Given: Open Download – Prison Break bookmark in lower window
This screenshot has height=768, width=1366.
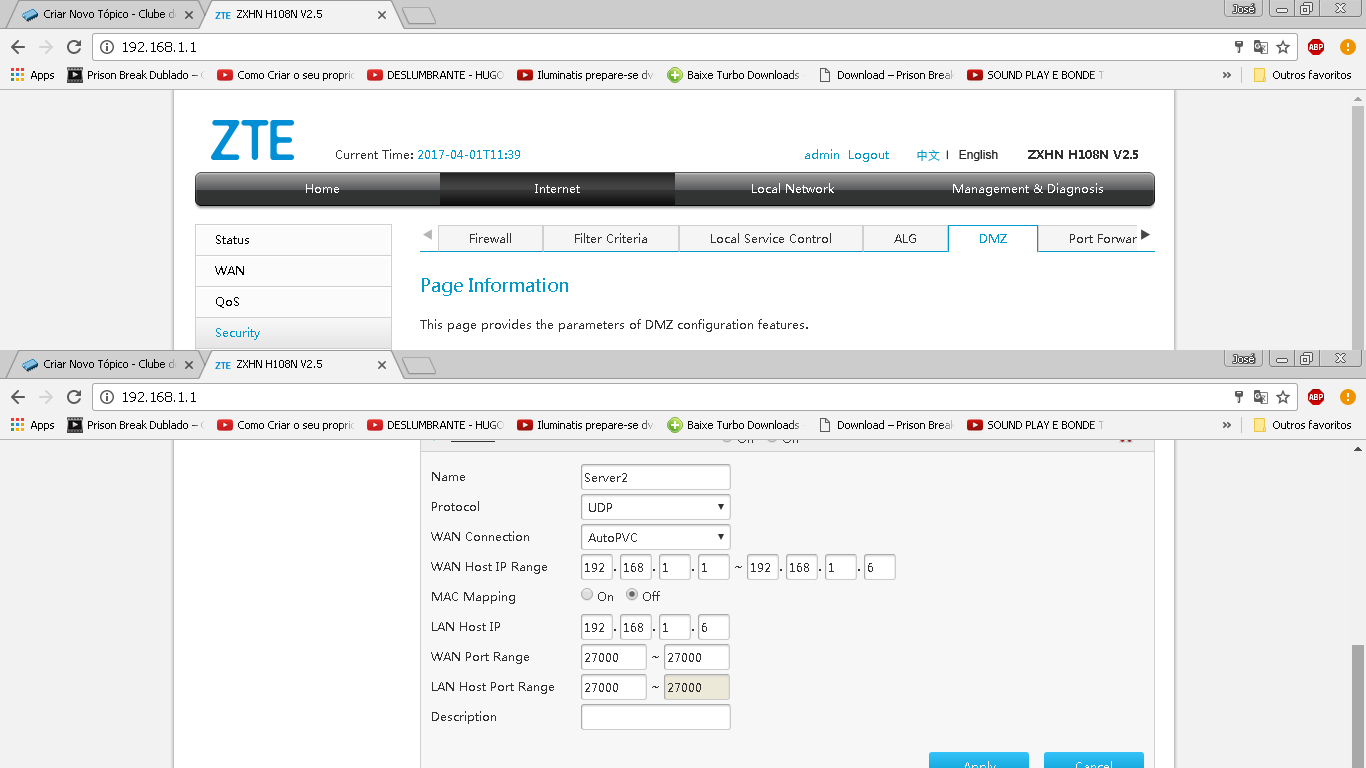Looking at the screenshot, I should coord(885,425).
